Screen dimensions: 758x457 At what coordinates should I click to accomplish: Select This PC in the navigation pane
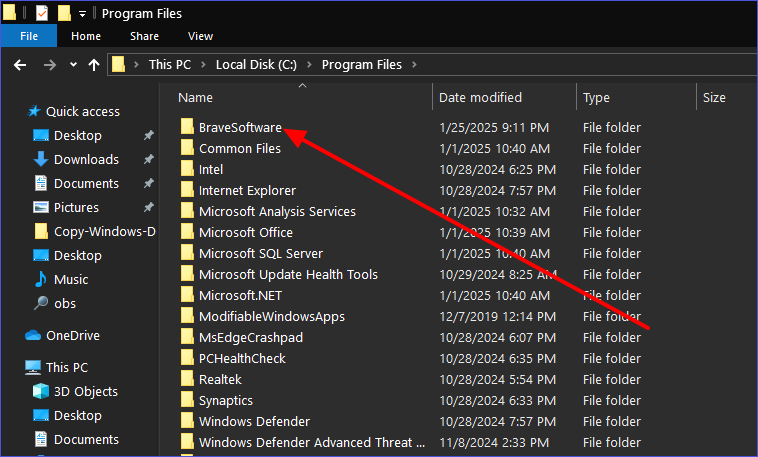click(x=67, y=368)
